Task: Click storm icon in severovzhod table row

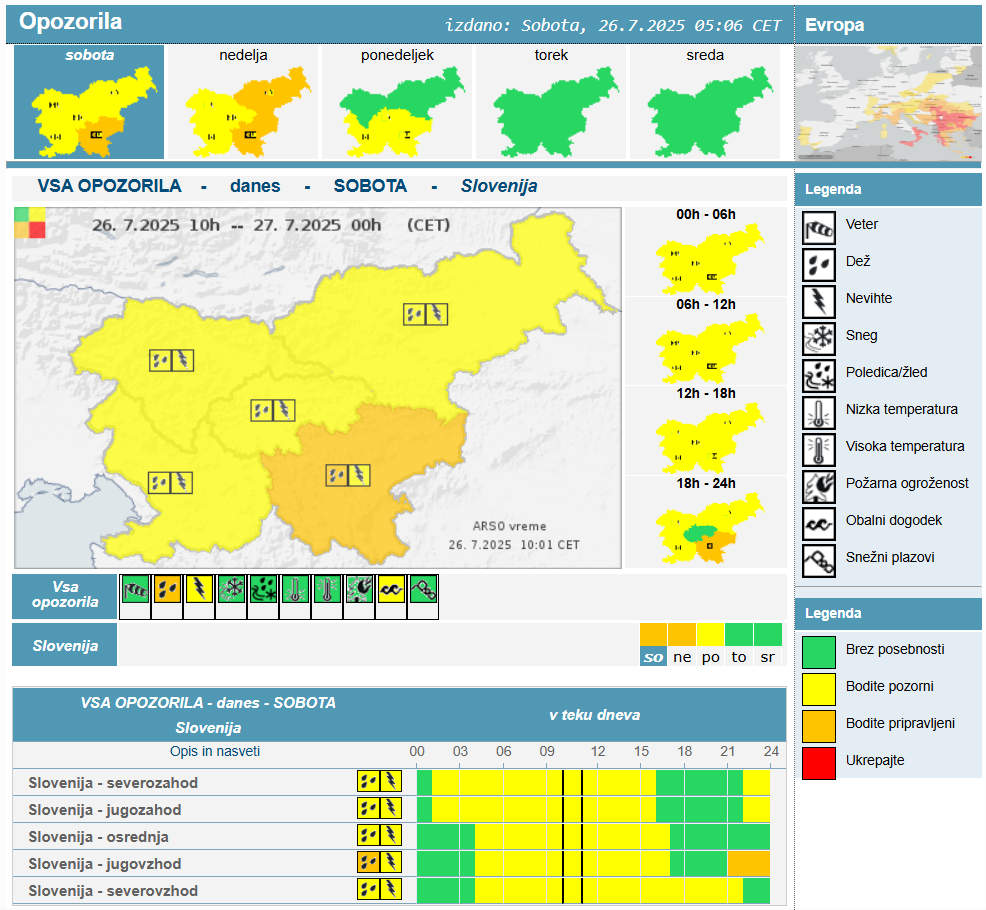Action: tap(391, 889)
